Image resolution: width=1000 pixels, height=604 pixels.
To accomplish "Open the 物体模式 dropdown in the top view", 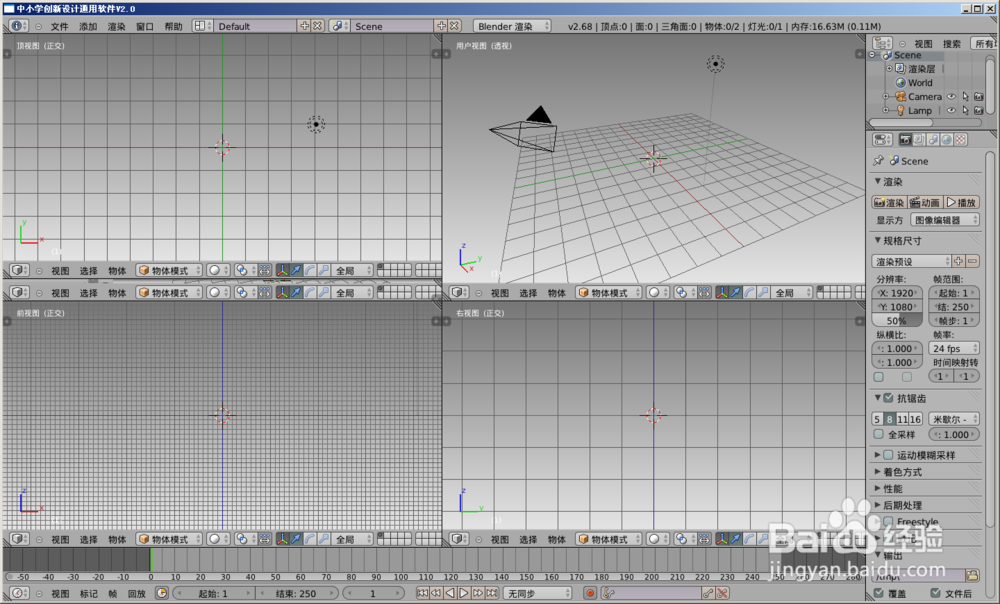I will (169, 270).
